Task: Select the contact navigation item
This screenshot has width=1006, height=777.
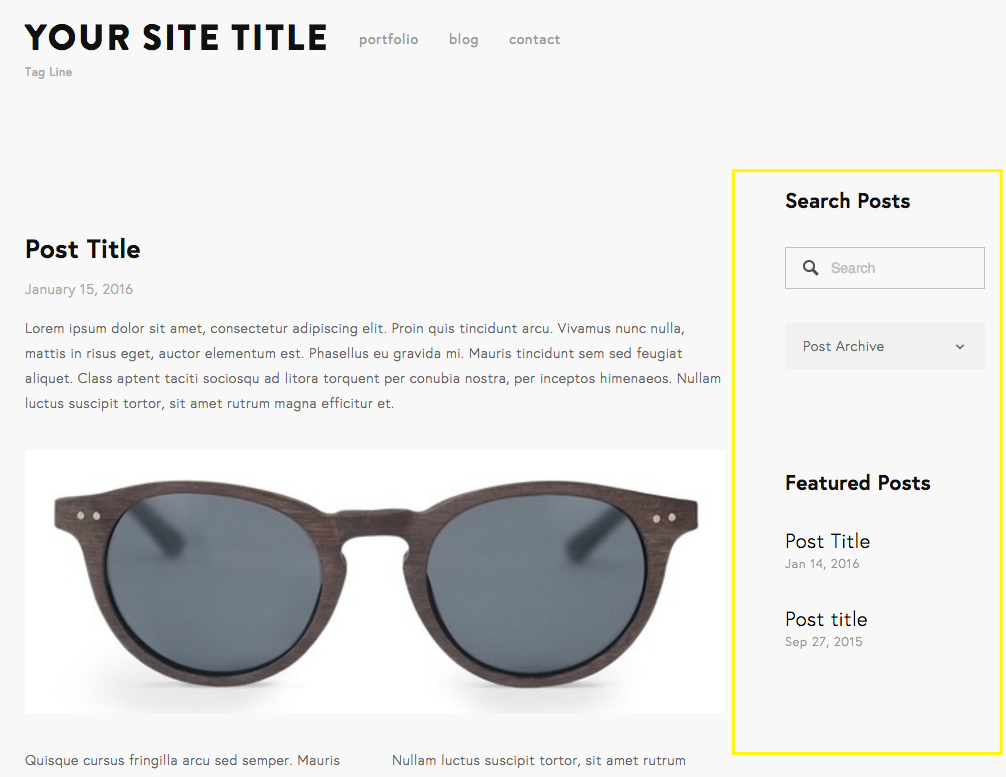Action: coord(534,40)
